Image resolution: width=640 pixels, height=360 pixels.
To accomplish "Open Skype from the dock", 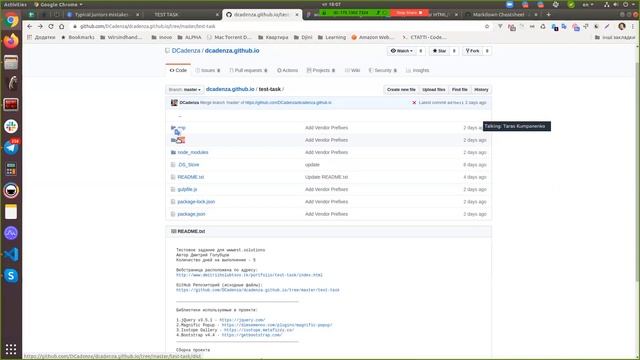I will click(11, 276).
